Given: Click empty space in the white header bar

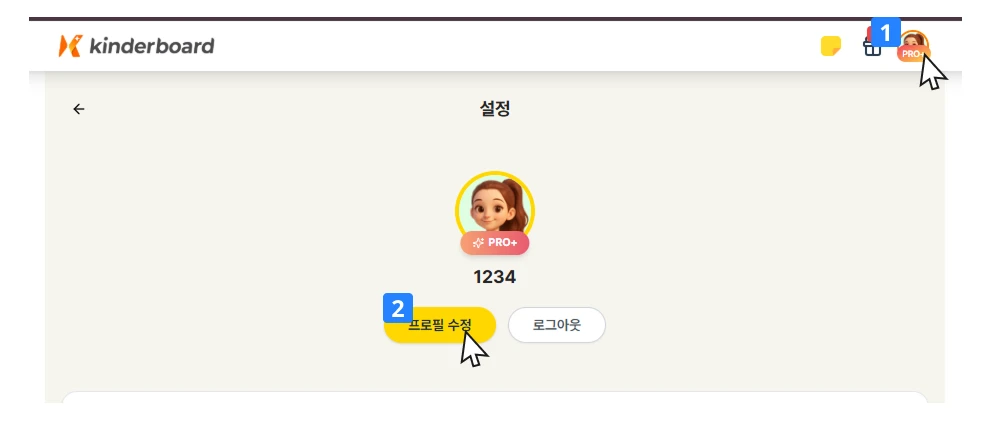Looking at the screenshot, I should point(500,46).
